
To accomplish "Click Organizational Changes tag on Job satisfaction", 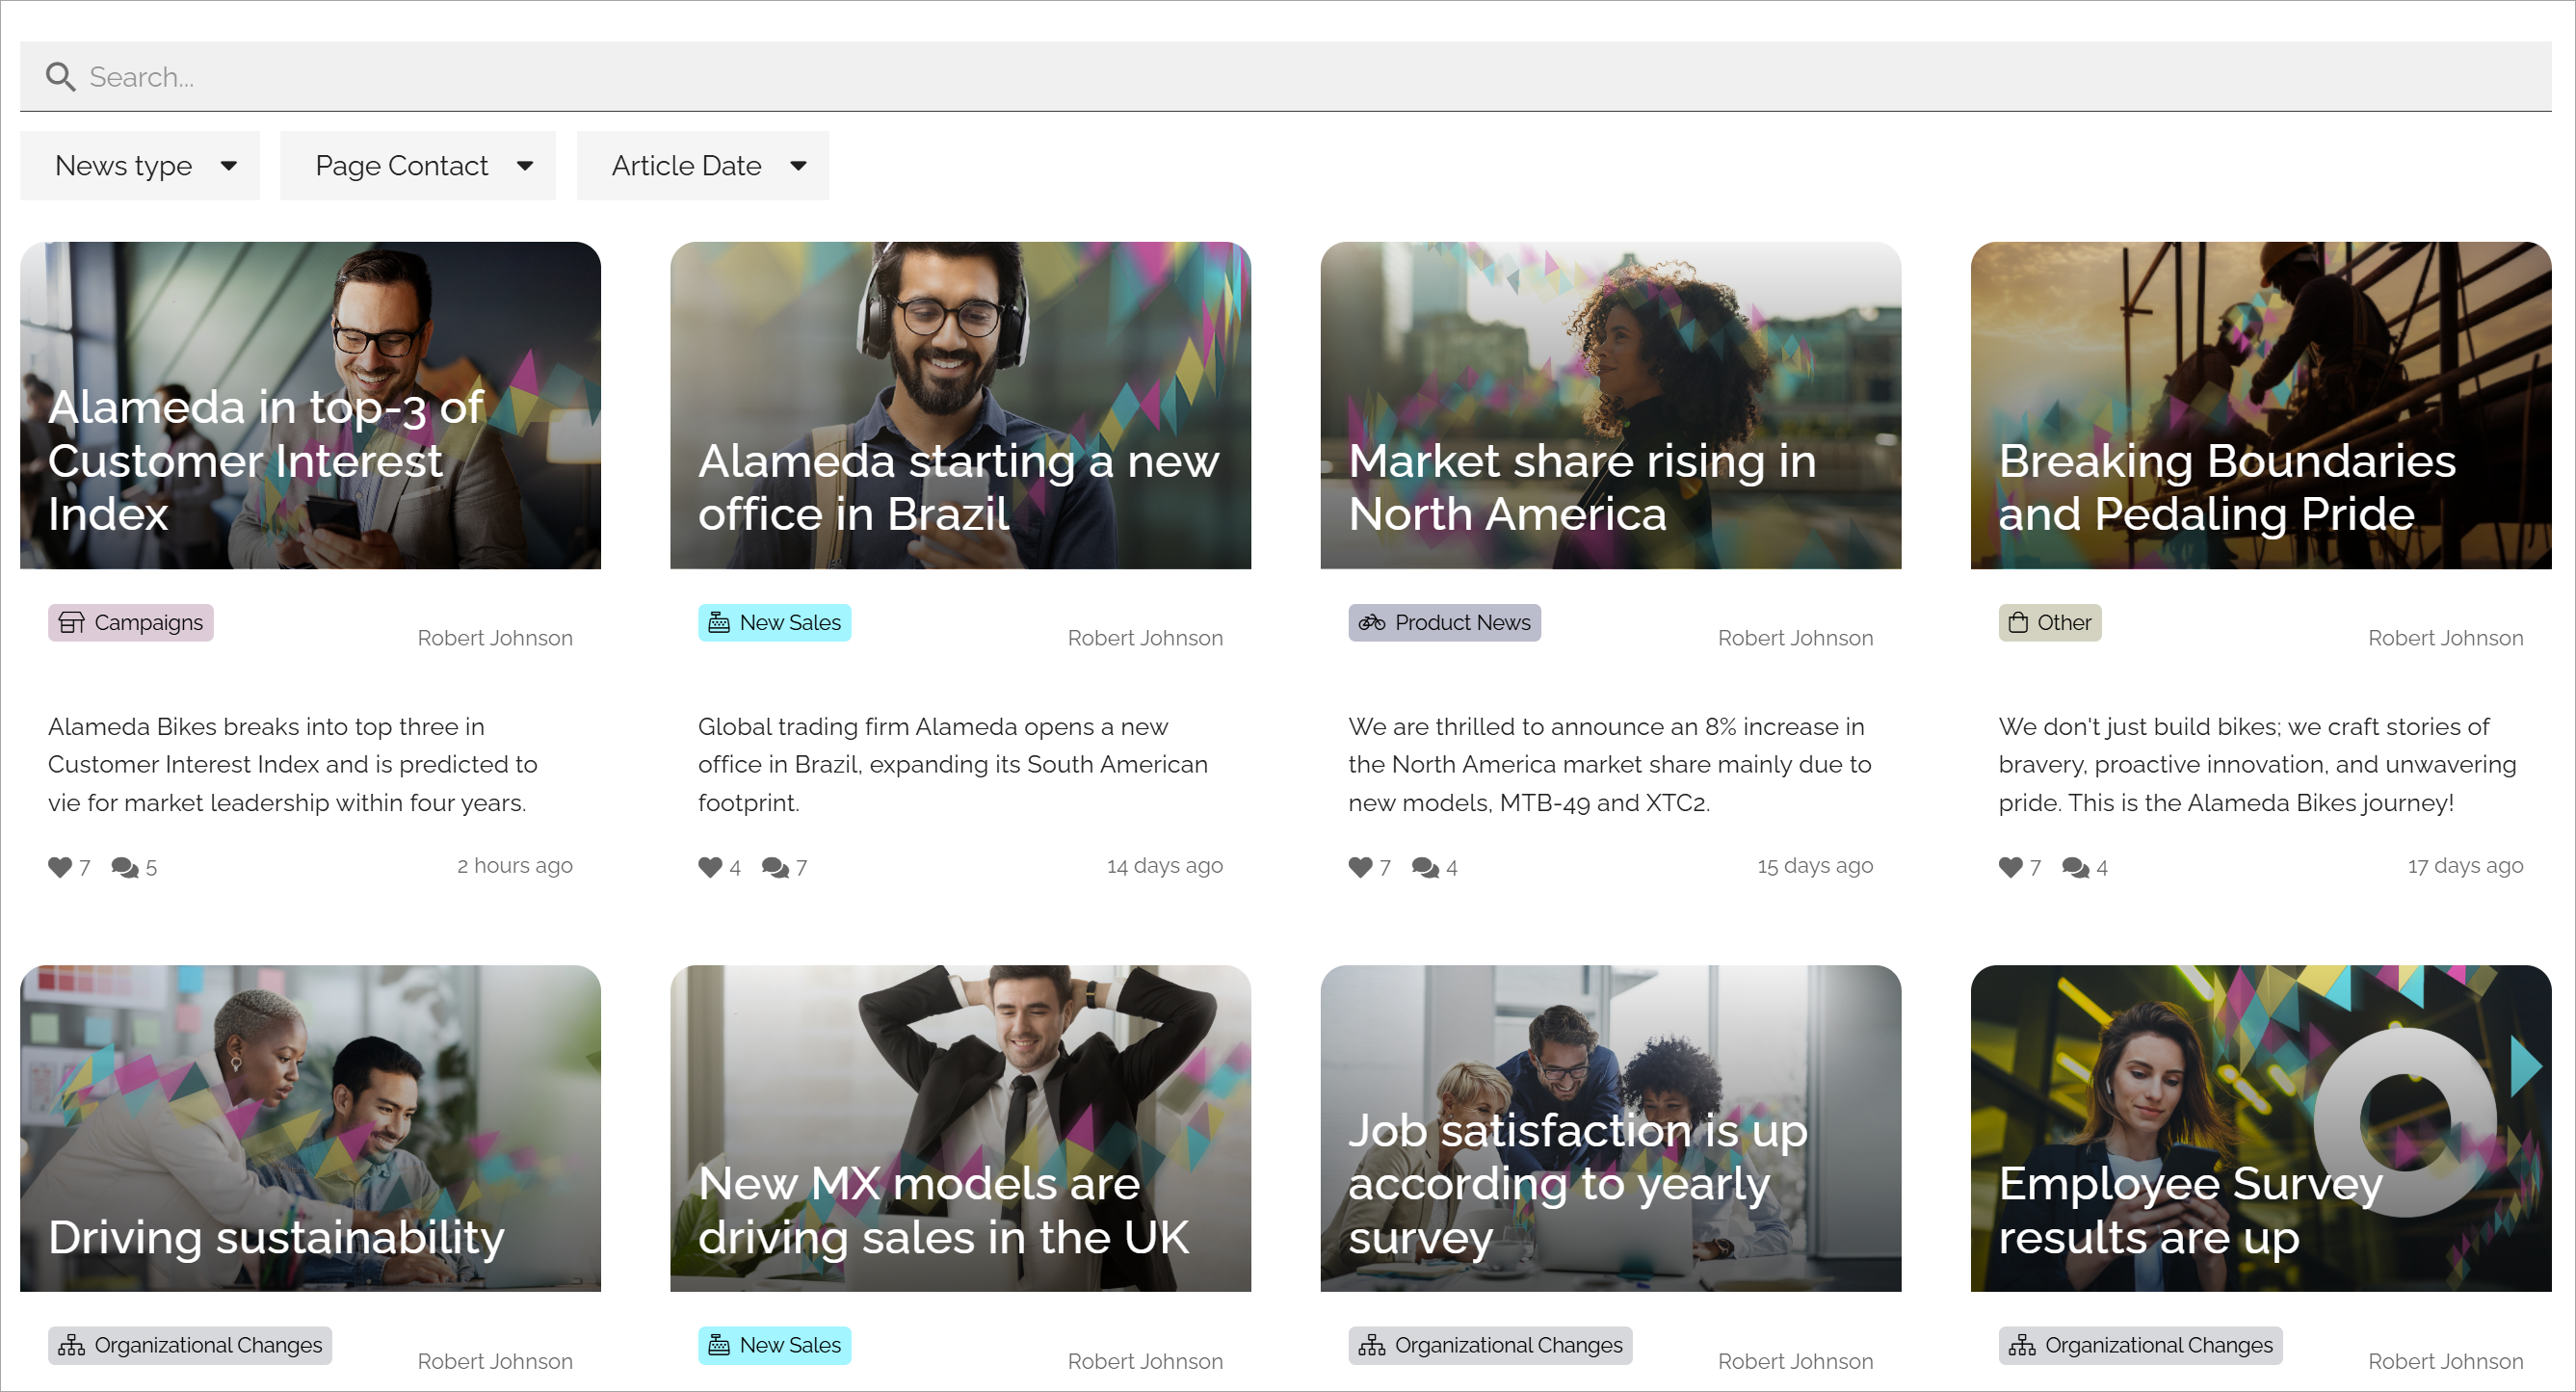I will [1490, 1346].
